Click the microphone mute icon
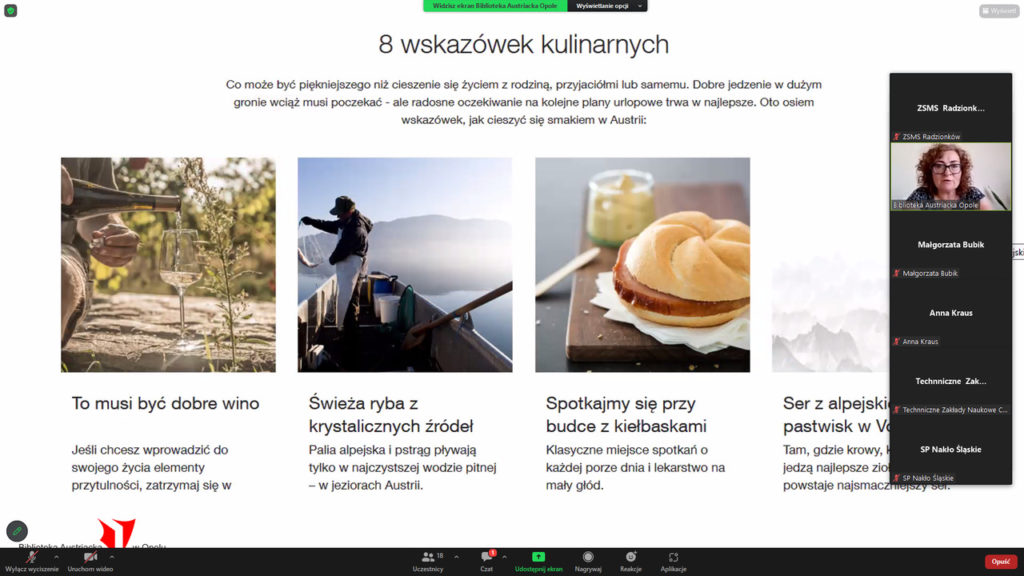The width and height of the screenshot is (1024, 576). [32, 557]
